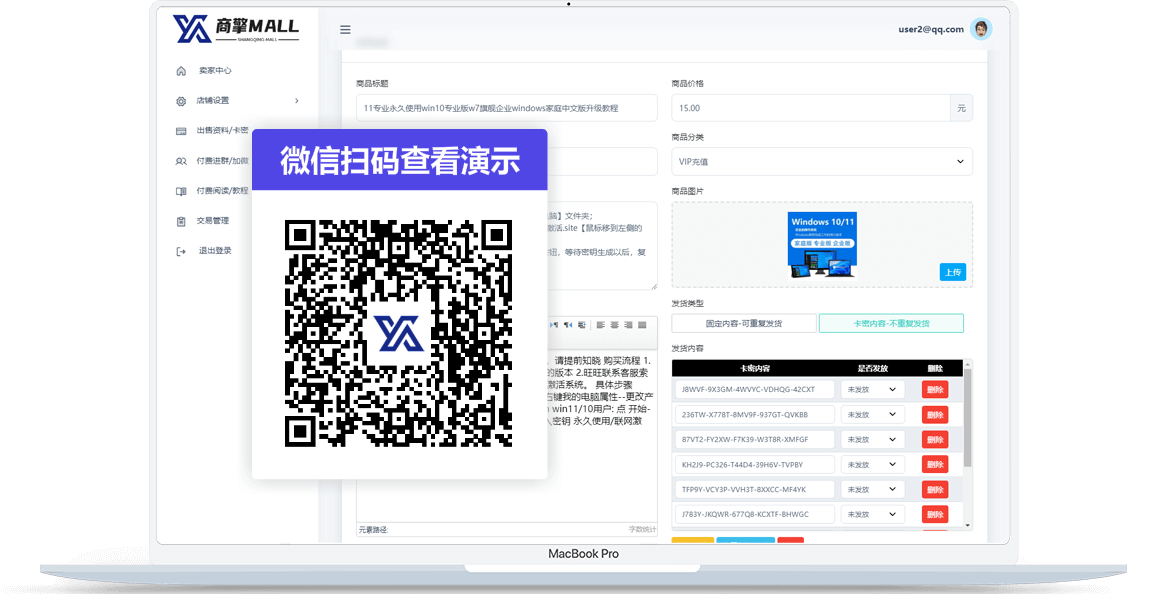This screenshot has height=594, width=1175.
Task: Click the card key table scrollbar thumb
Action: tap(967, 418)
